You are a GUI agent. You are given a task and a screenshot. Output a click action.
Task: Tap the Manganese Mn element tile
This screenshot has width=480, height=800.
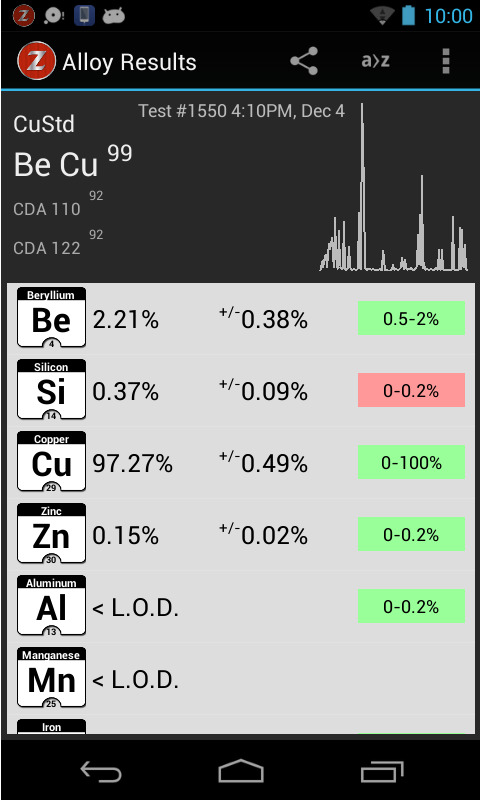click(x=51, y=677)
